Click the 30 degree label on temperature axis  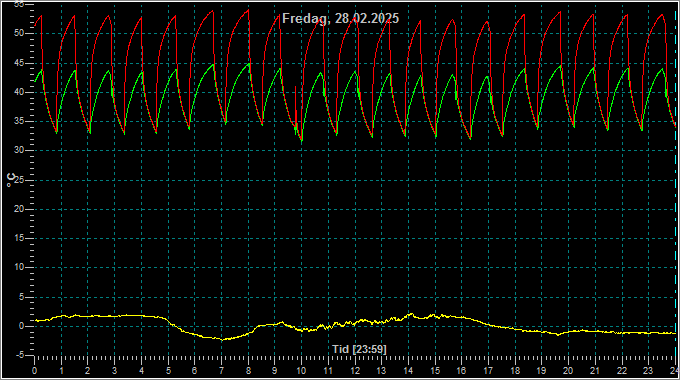19,151
